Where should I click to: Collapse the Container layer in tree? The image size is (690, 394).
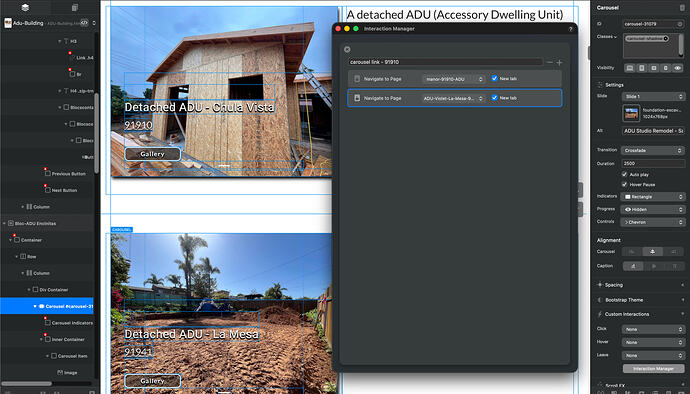pos(11,240)
